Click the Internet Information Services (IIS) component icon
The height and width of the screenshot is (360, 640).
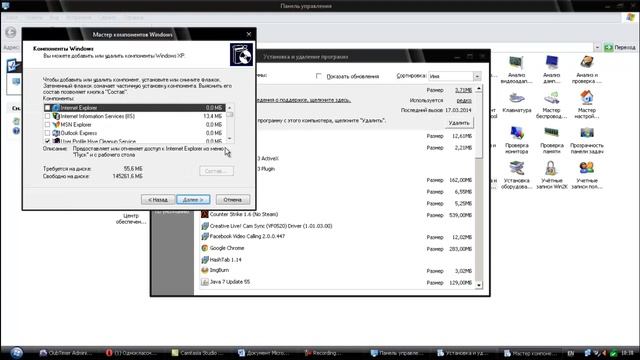coord(56,116)
